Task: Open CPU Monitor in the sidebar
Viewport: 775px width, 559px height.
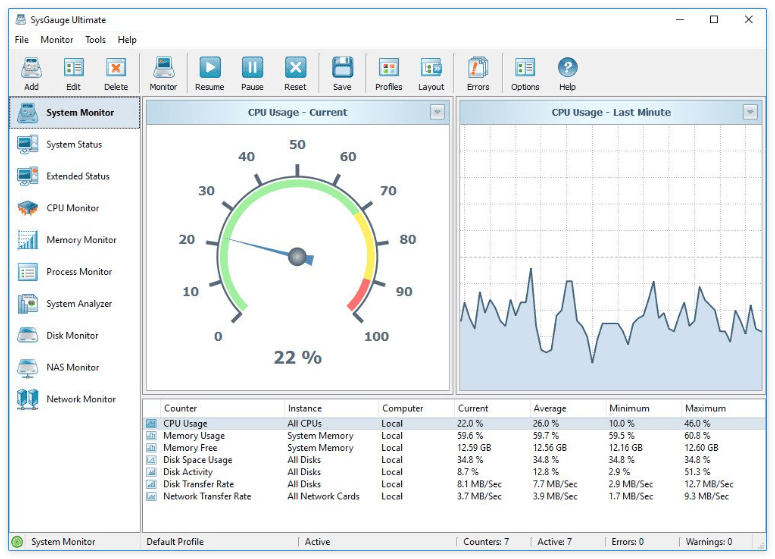Action: (75, 208)
